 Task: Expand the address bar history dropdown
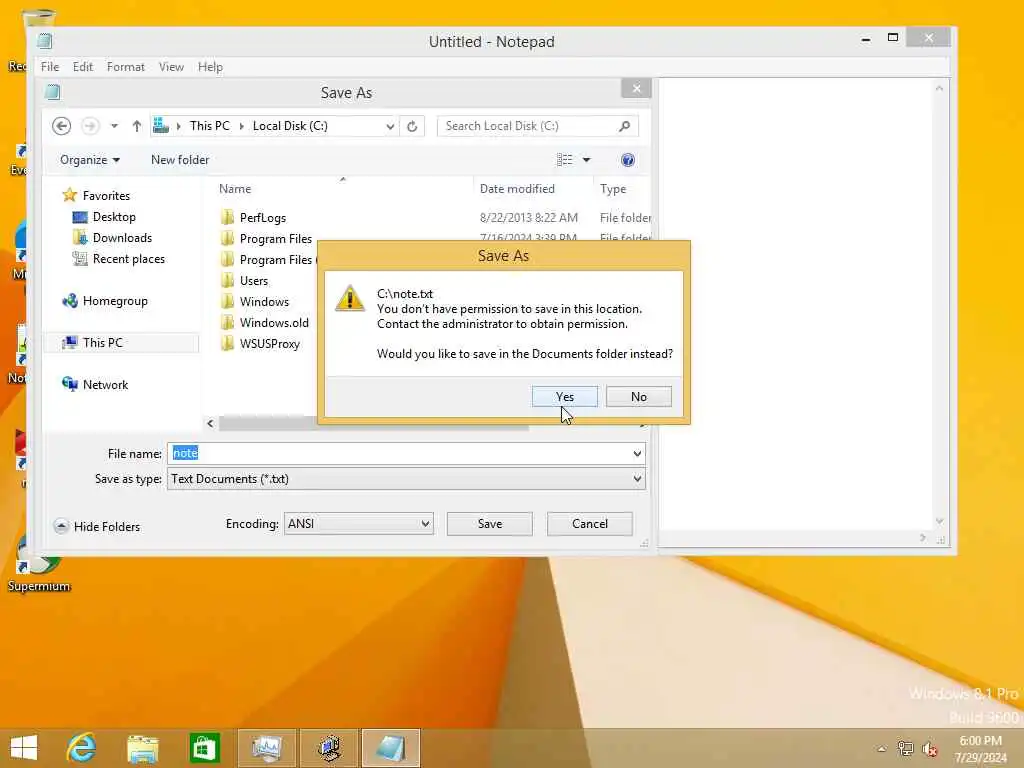click(x=390, y=126)
